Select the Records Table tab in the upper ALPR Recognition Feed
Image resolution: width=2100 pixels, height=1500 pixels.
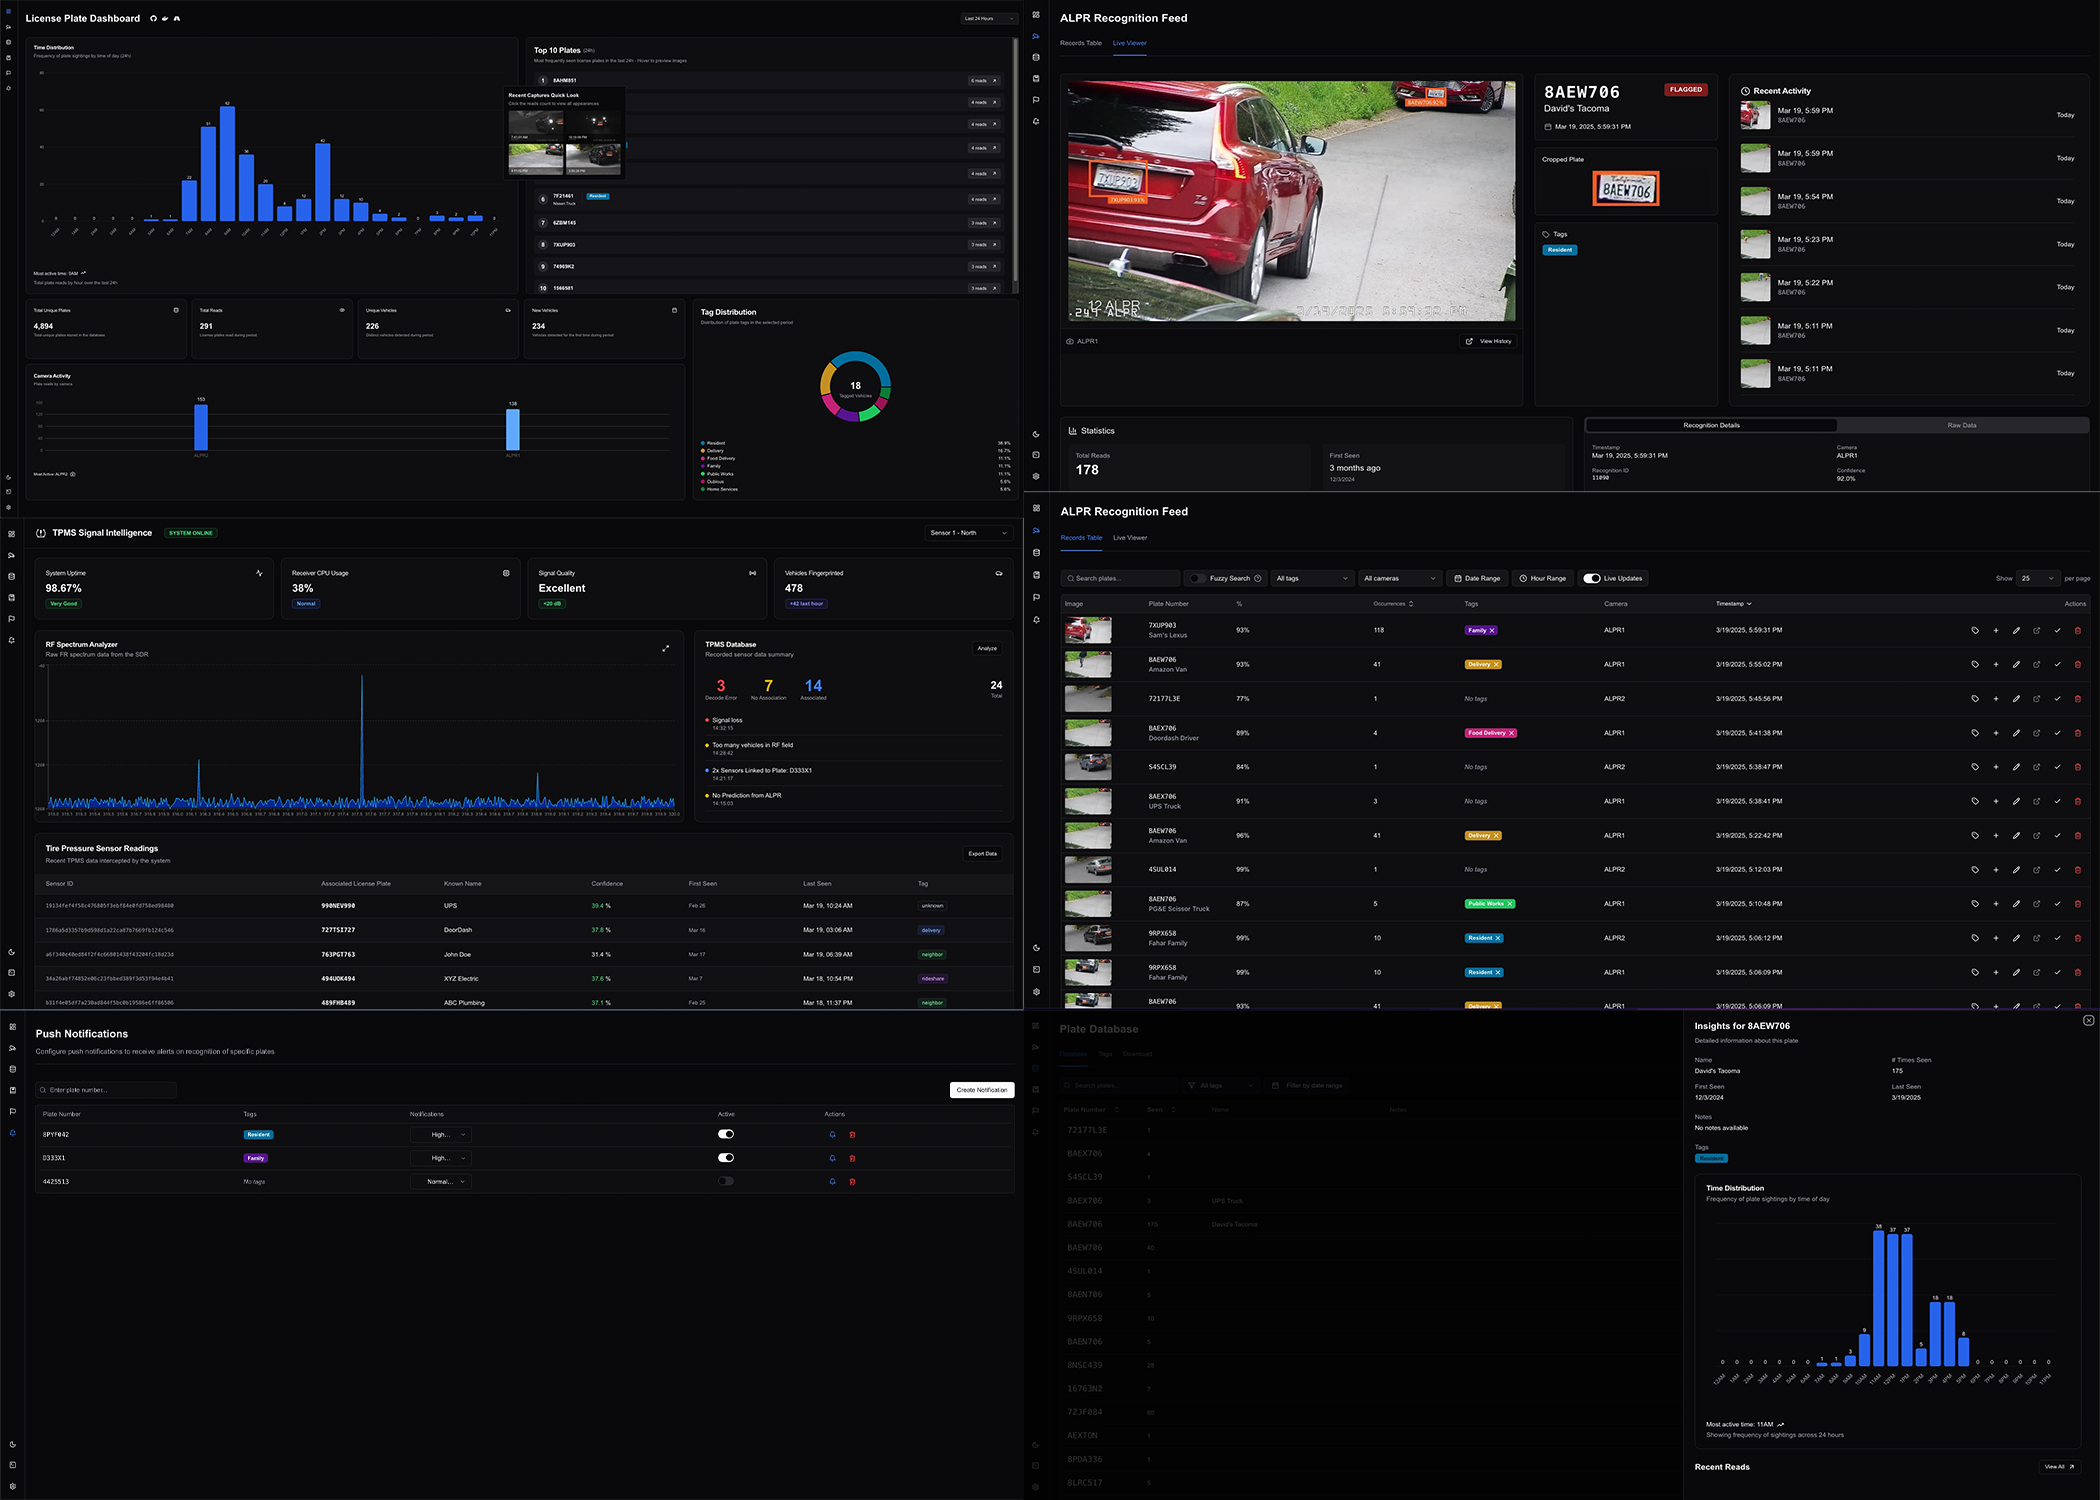[x=1081, y=43]
